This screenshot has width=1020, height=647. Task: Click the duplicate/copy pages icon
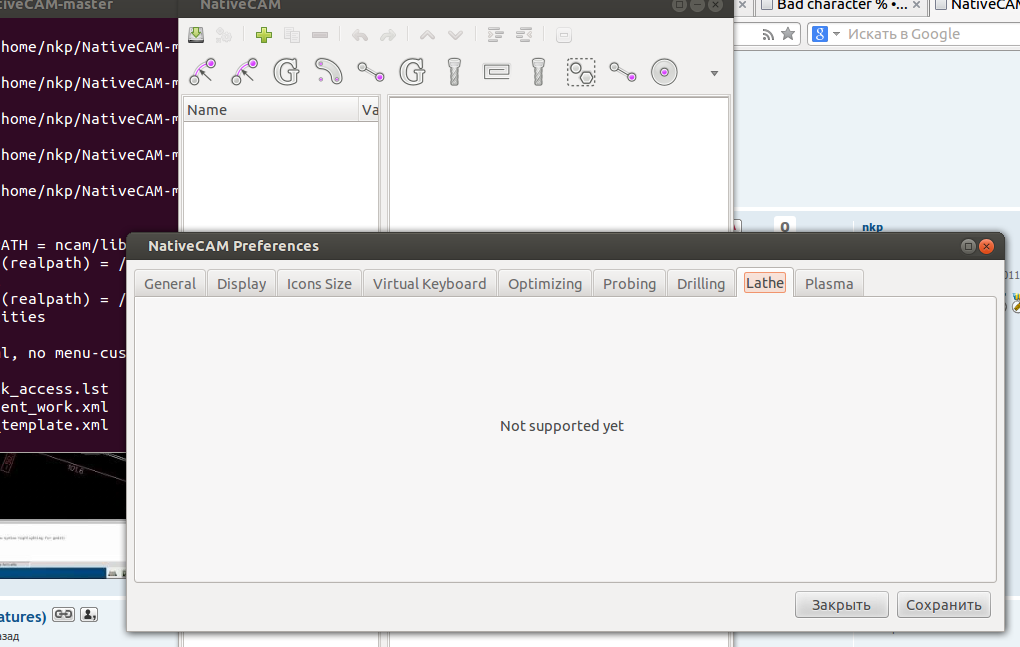[292, 34]
